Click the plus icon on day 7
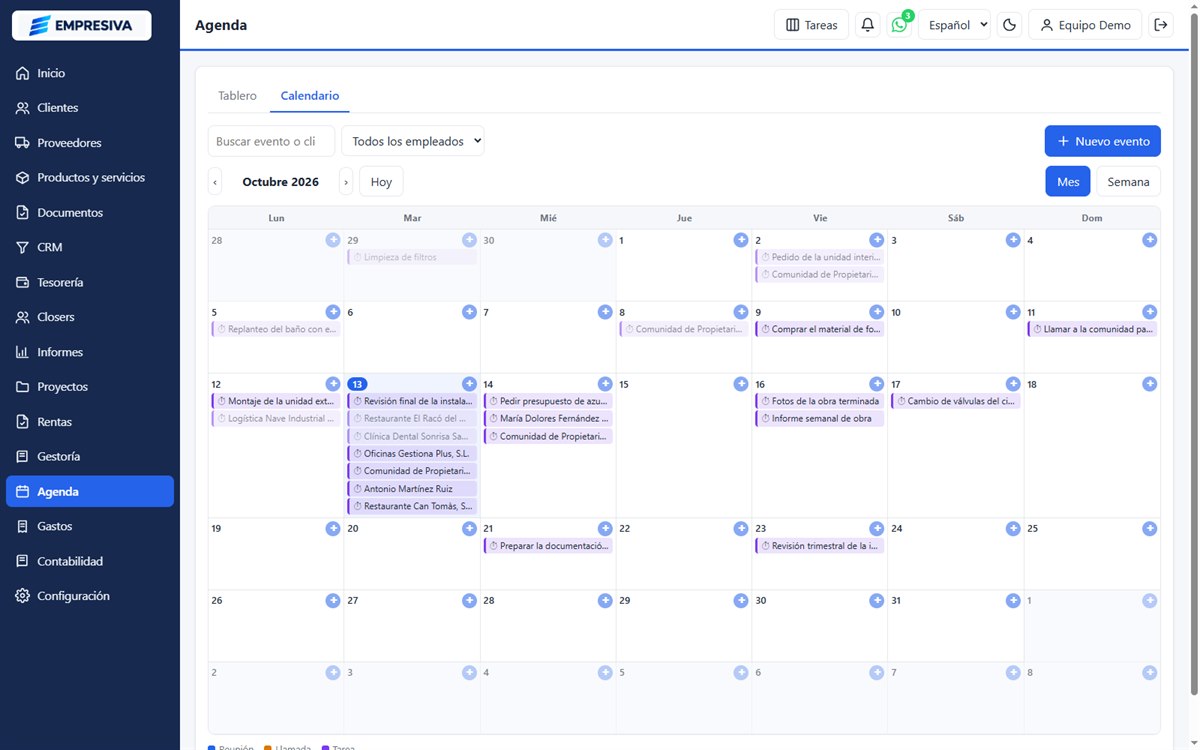 [x=605, y=312]
